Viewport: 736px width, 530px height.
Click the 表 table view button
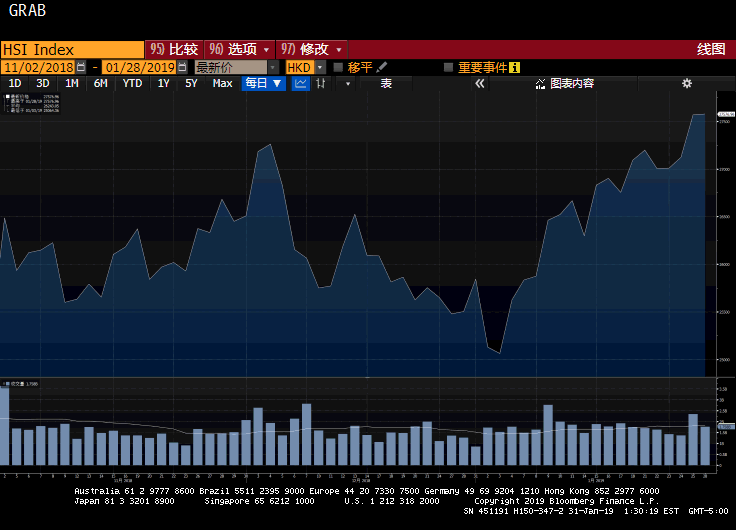[386, 84]
